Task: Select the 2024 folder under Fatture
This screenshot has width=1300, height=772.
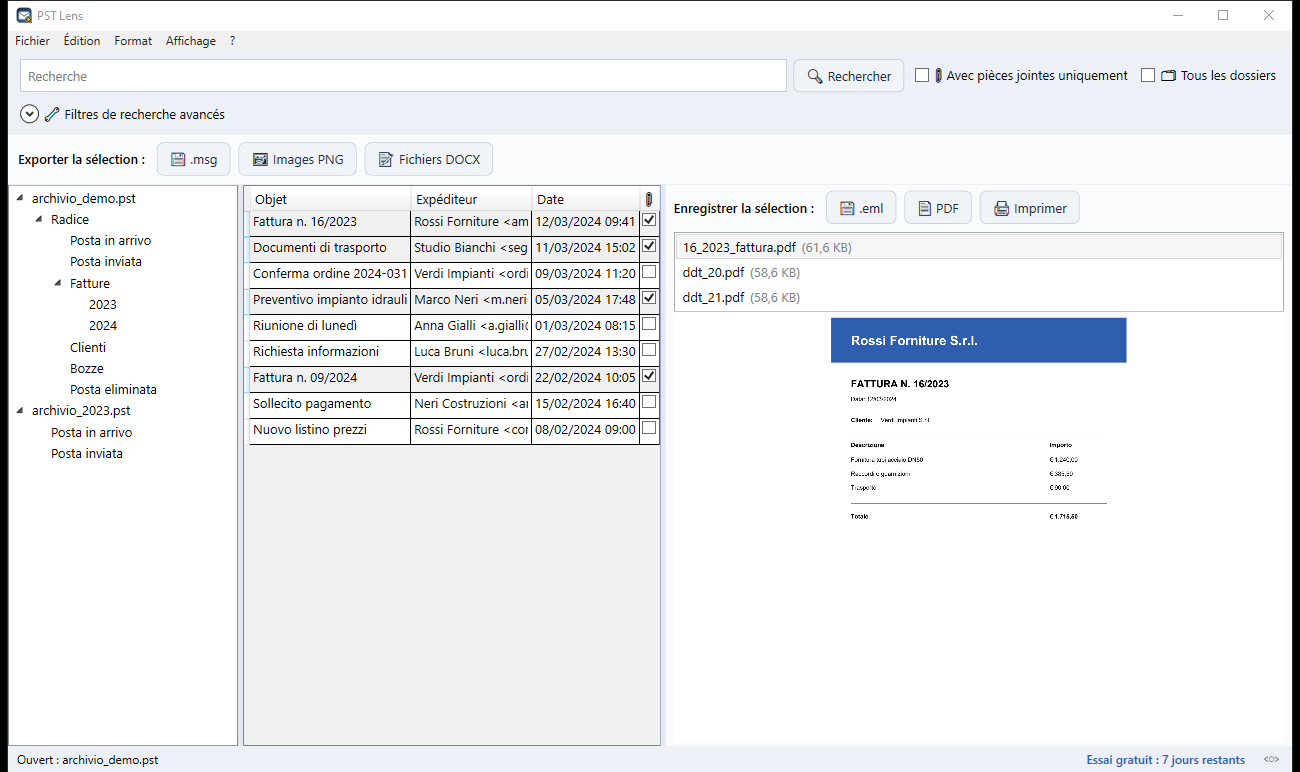Action: click(103, 325)
